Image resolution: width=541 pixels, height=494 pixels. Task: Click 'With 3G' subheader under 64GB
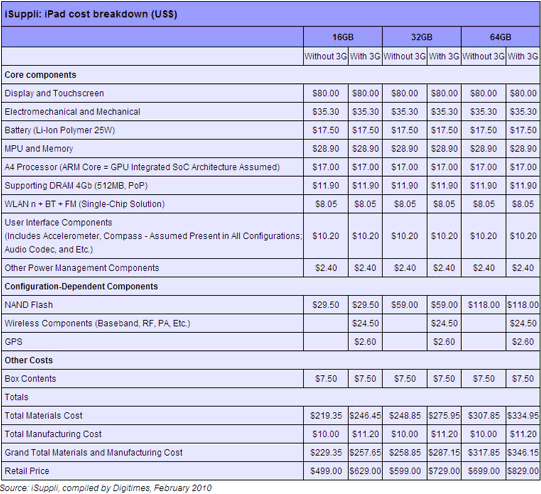click(x=523, y=56)
